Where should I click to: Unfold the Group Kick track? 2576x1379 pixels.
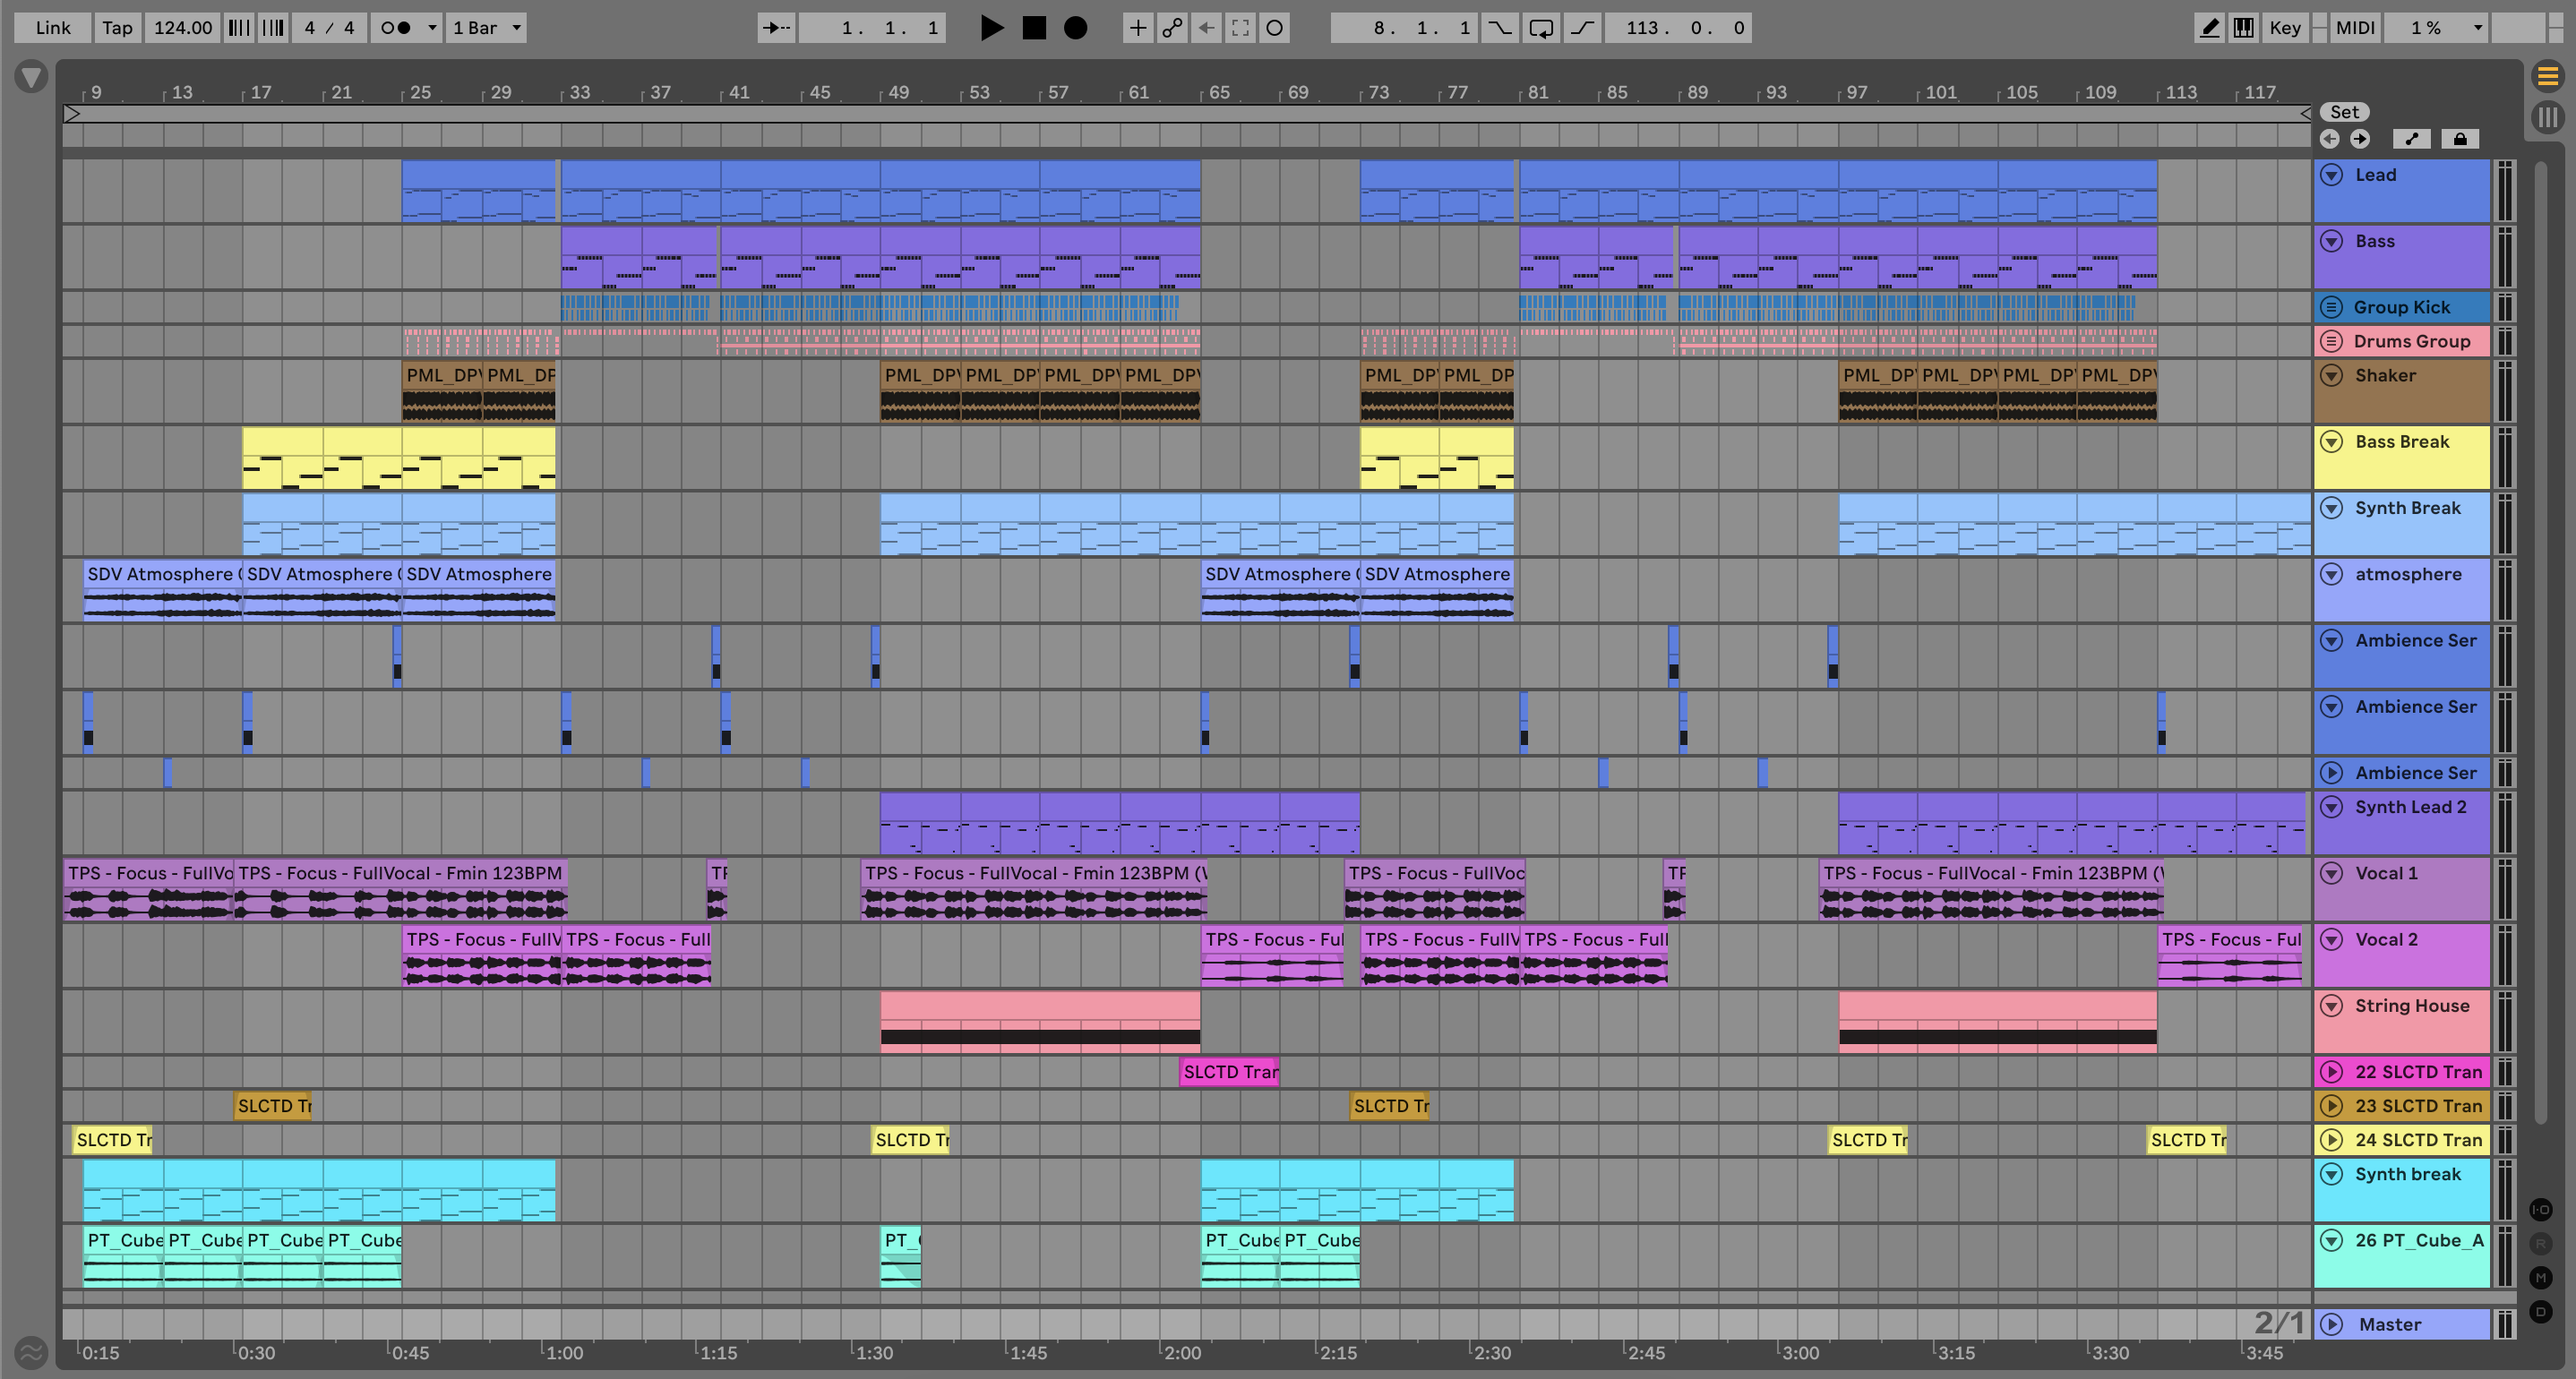(x=2331, y=307)
